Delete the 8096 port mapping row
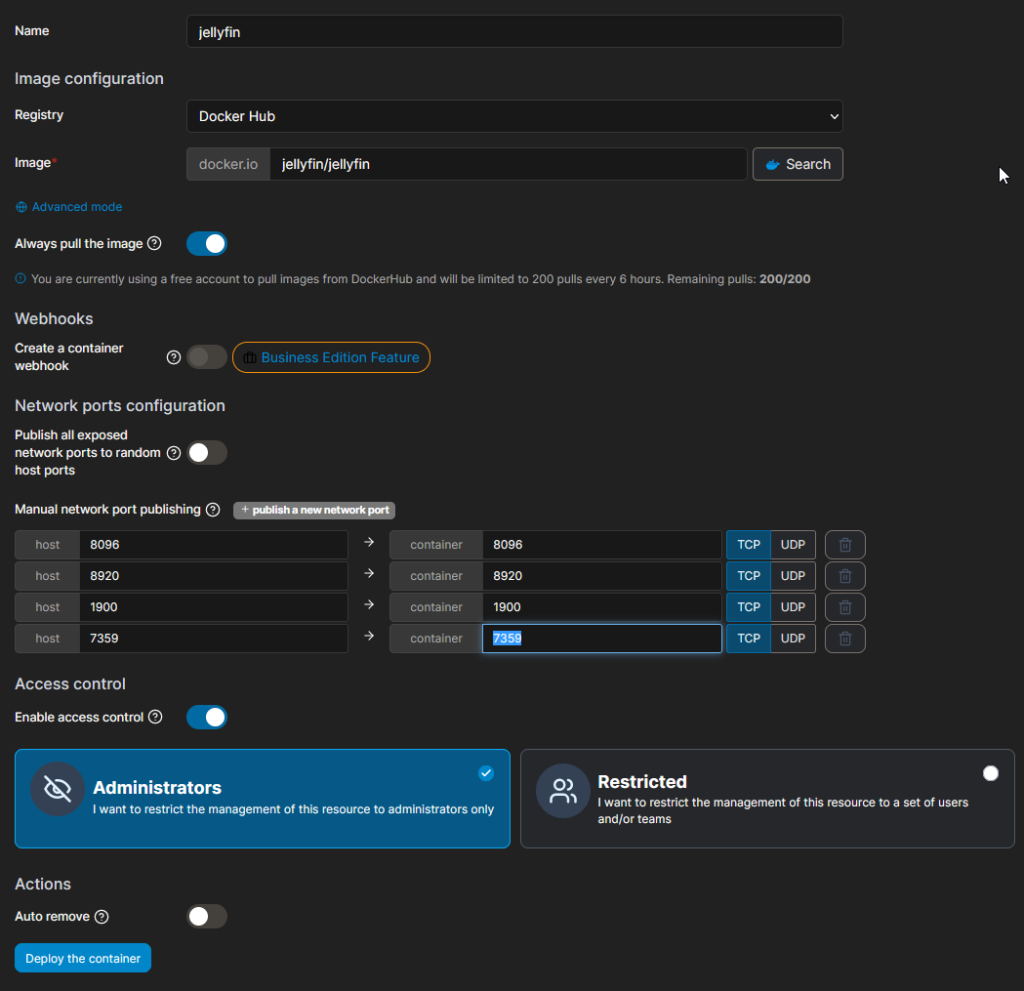The width and height of the screenshot is (1024, 991). (844, 545)
